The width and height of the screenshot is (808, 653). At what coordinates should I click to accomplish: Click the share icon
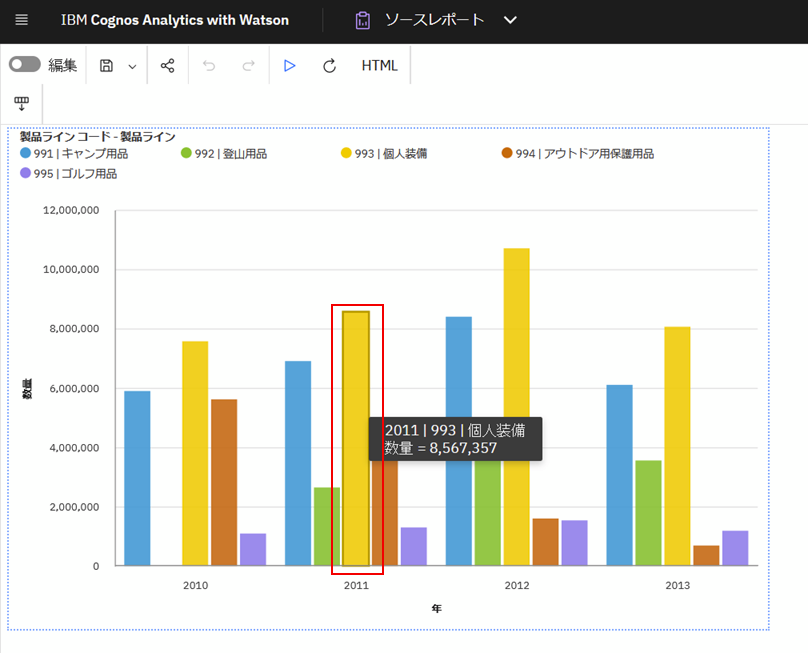167,65
